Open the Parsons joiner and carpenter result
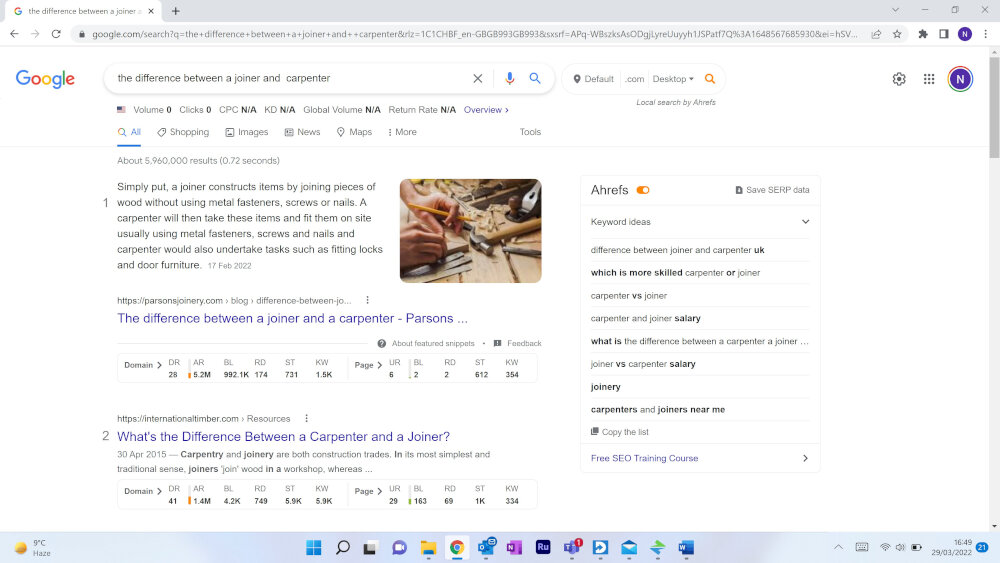Screen dimensions: 1000x563 tap(292, 318)
